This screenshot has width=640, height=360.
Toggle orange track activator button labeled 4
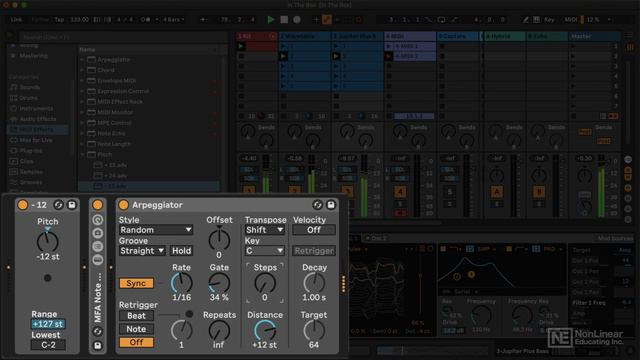[x=400, y=191]
